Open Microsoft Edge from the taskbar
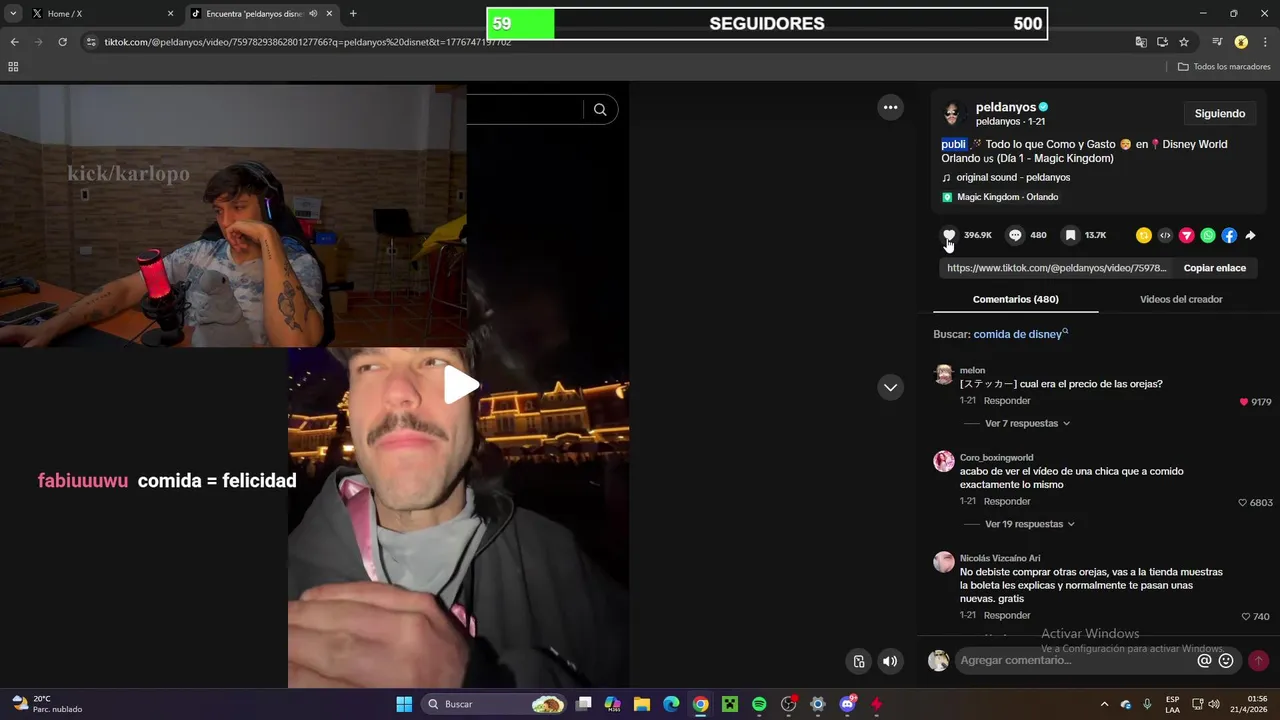 pos(671,704)
